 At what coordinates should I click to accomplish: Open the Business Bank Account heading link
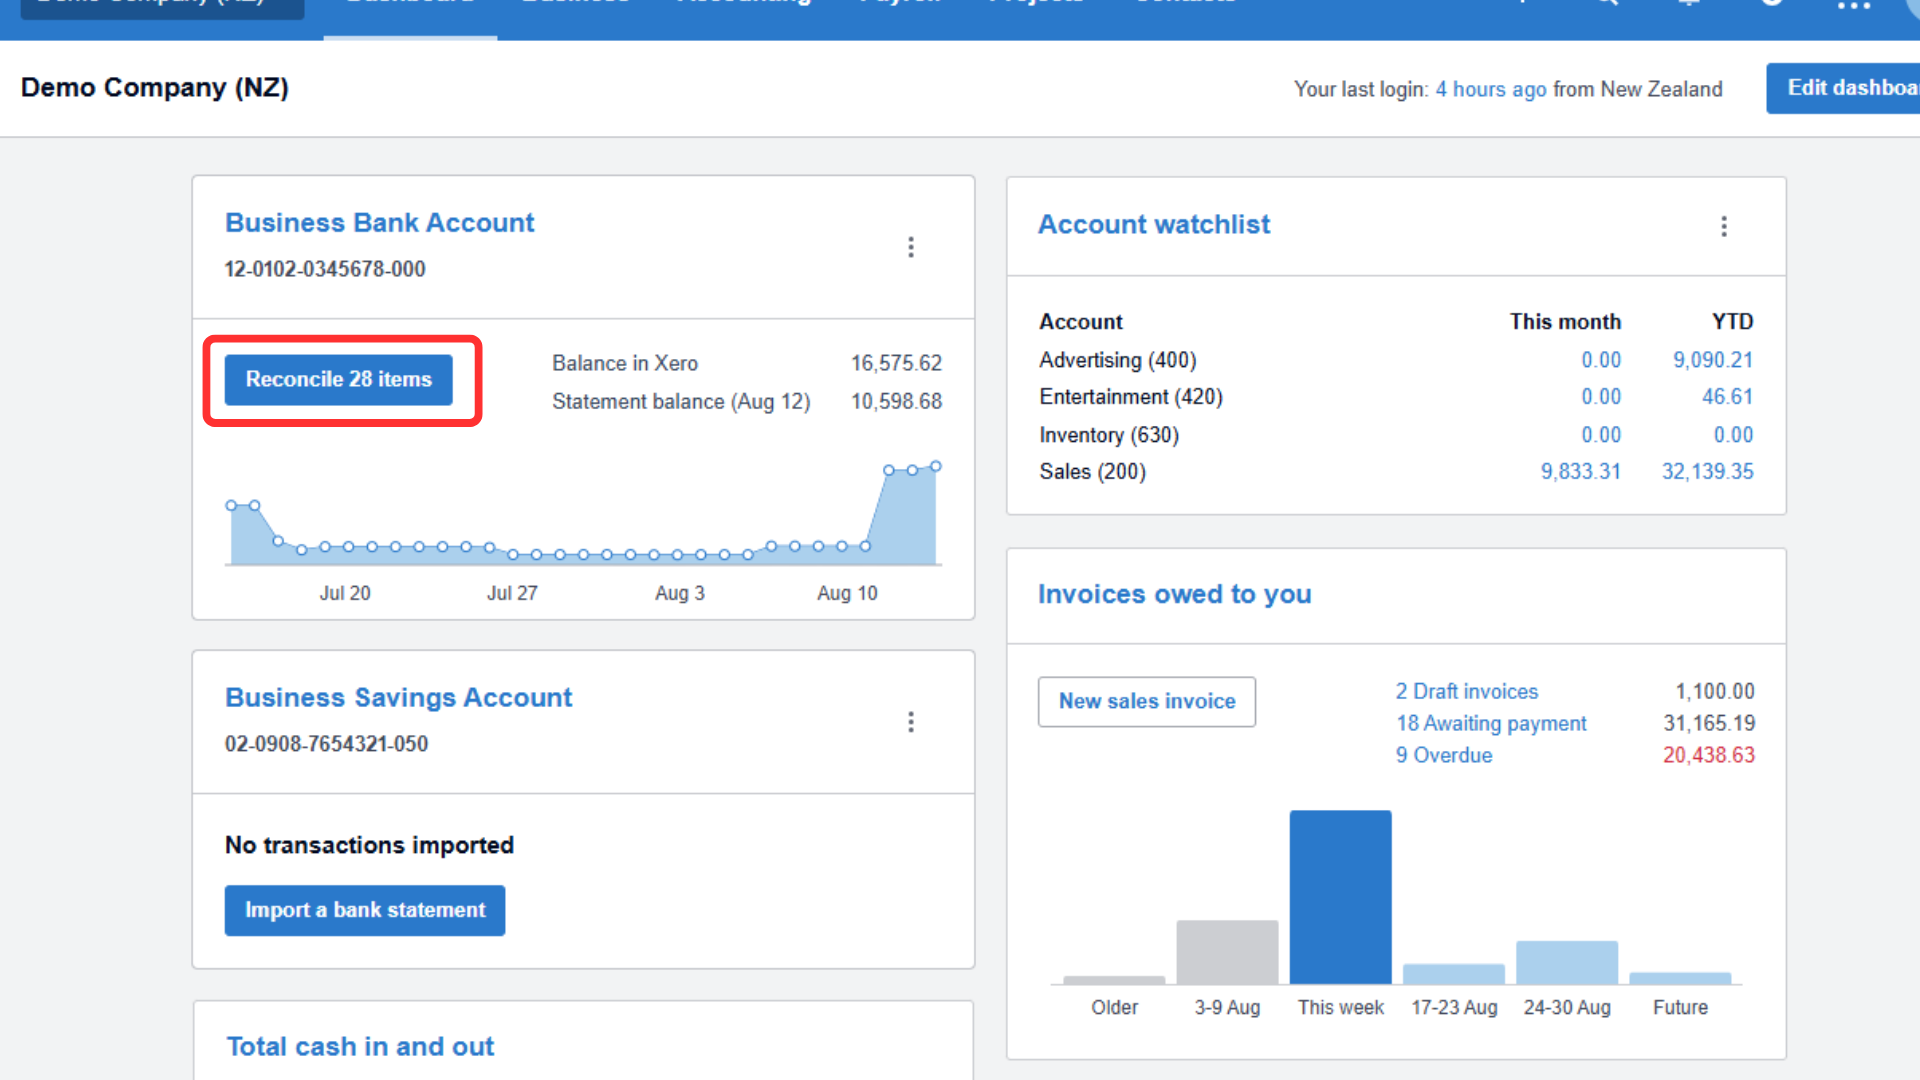pyautogui.click(x=379, y=223)
